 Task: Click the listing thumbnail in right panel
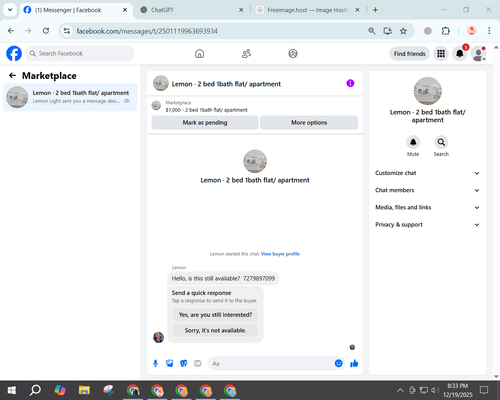(427, 91)
